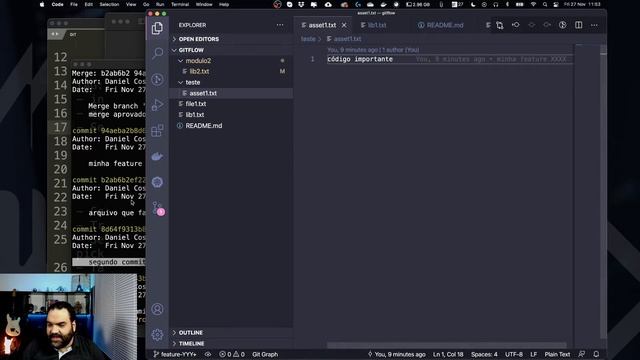640x360 pixels.
Task: Open the Source Control view icon
Action: [x=157, y=79]
